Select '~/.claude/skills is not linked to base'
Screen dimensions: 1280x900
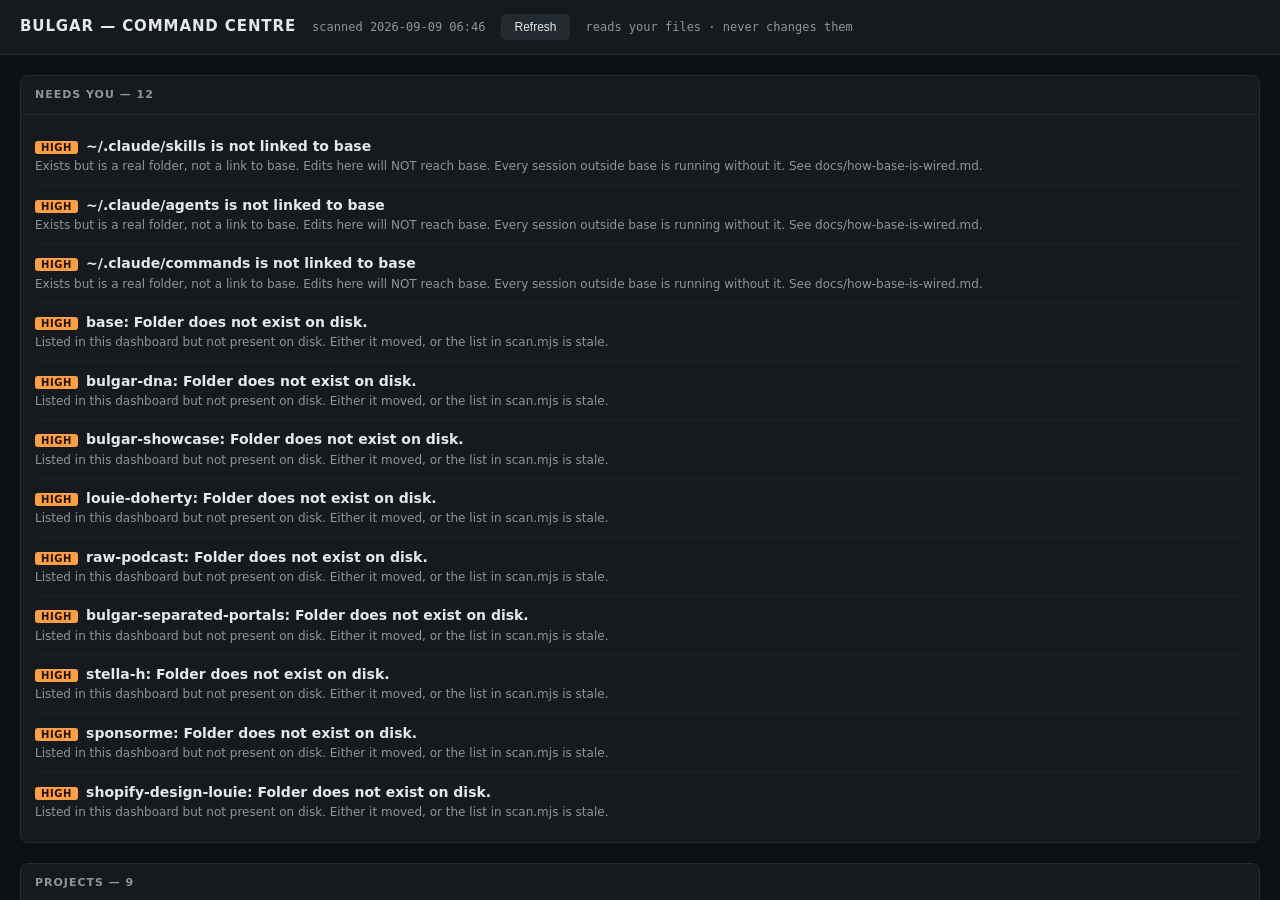[228, 146]
